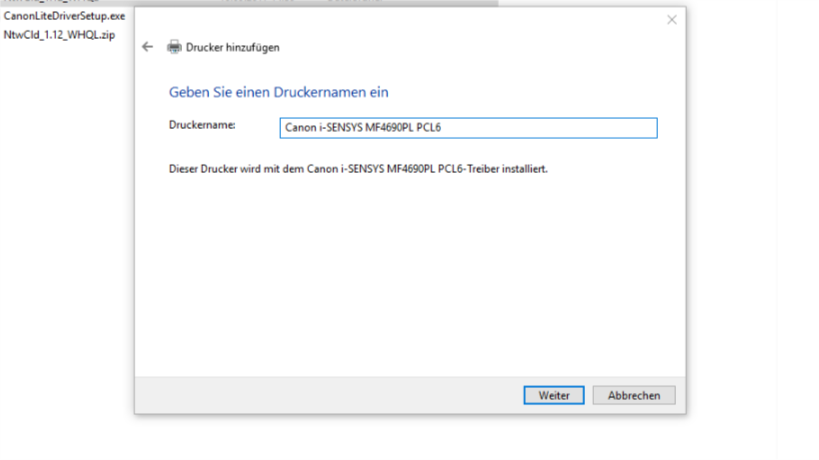Click the printer icon beside Drucker hinzufügen

click(174, 47)
